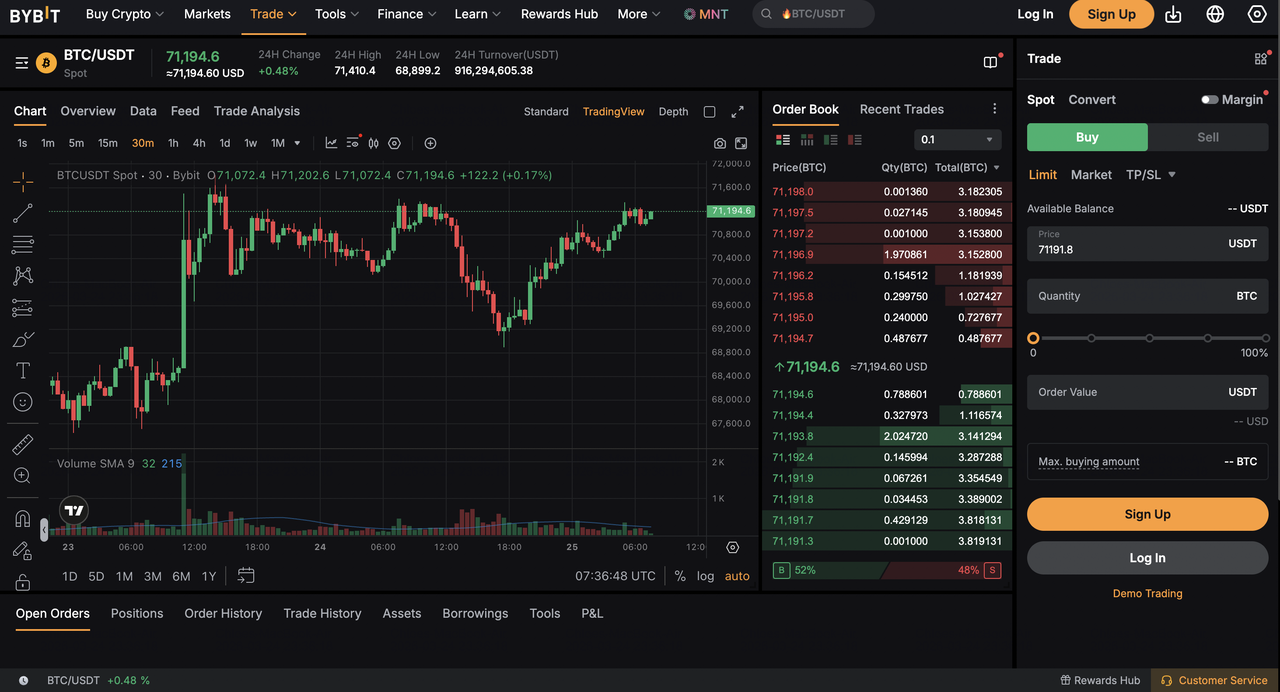This screenshot has width=1280, height=692.
Task: Open the candlestick chart type icon
Action: click(373, 143)
